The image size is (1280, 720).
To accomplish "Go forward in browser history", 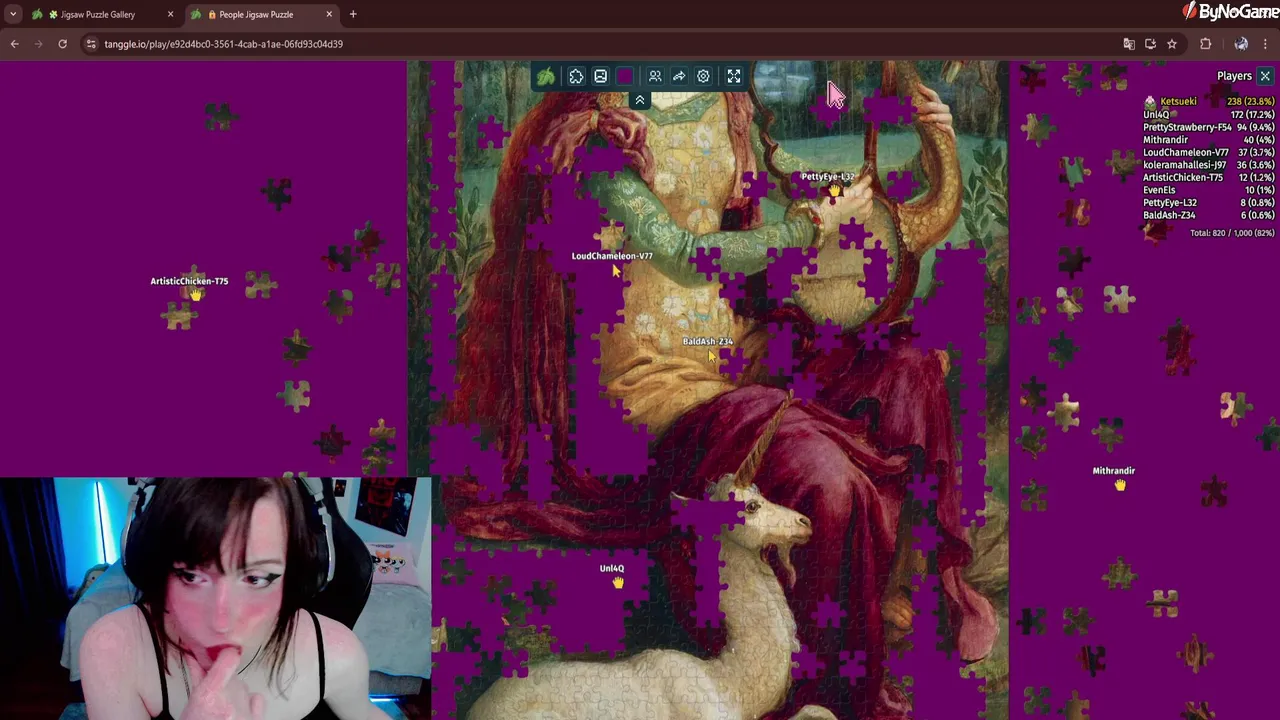I will pos(39,44).
